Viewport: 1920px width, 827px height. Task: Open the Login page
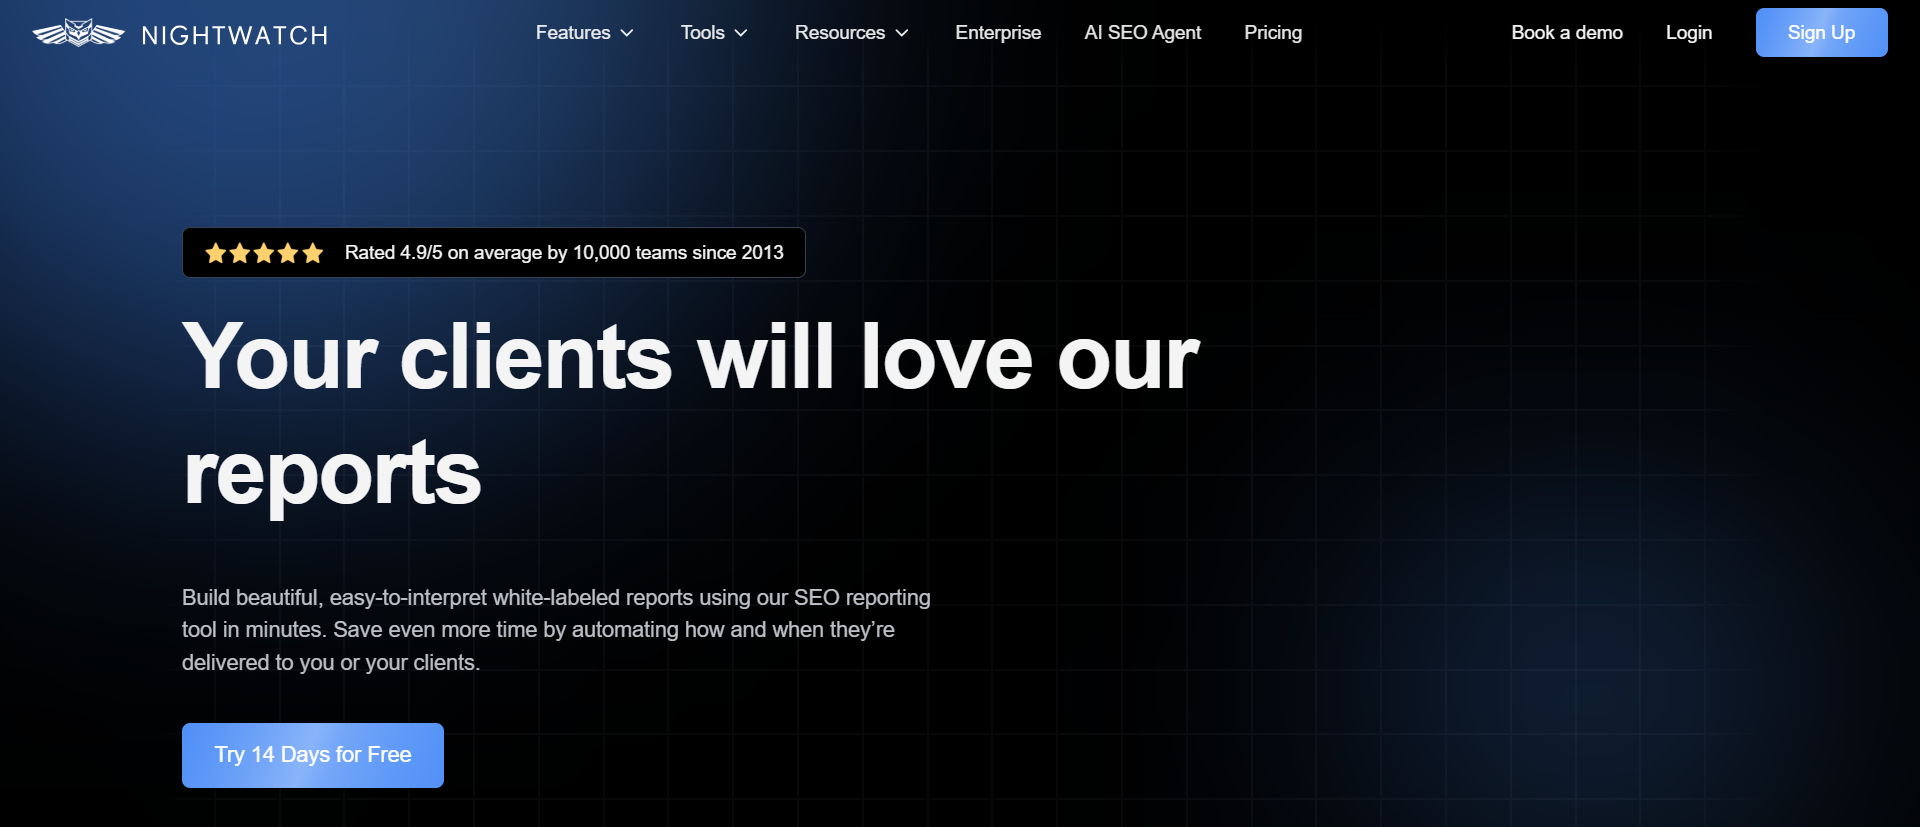click(x=1688, y=33)
